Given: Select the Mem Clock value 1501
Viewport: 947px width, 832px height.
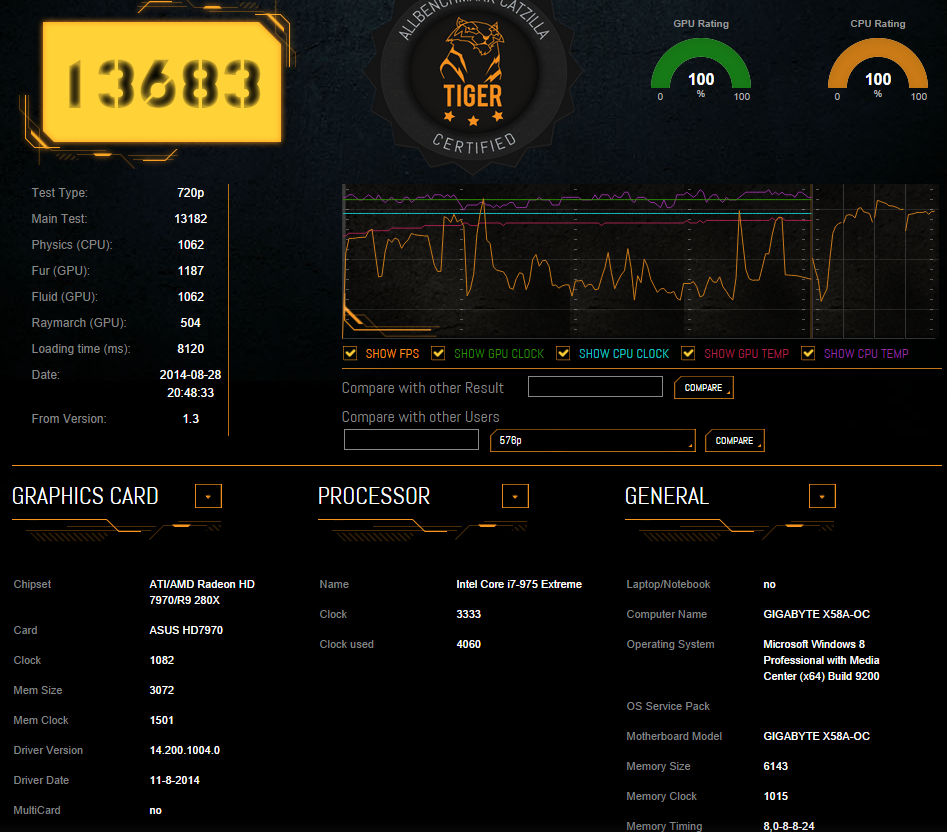Looking at the screenshot, I should pos(161,720).
